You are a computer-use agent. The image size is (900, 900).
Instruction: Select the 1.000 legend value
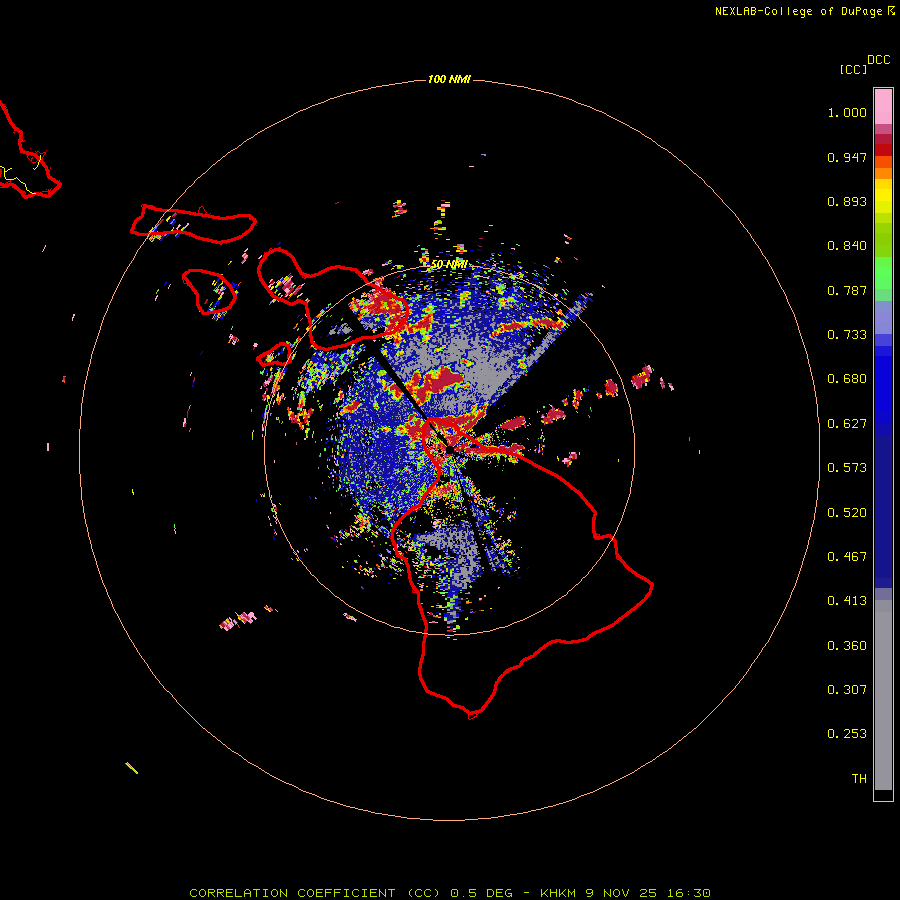(847, 113)
